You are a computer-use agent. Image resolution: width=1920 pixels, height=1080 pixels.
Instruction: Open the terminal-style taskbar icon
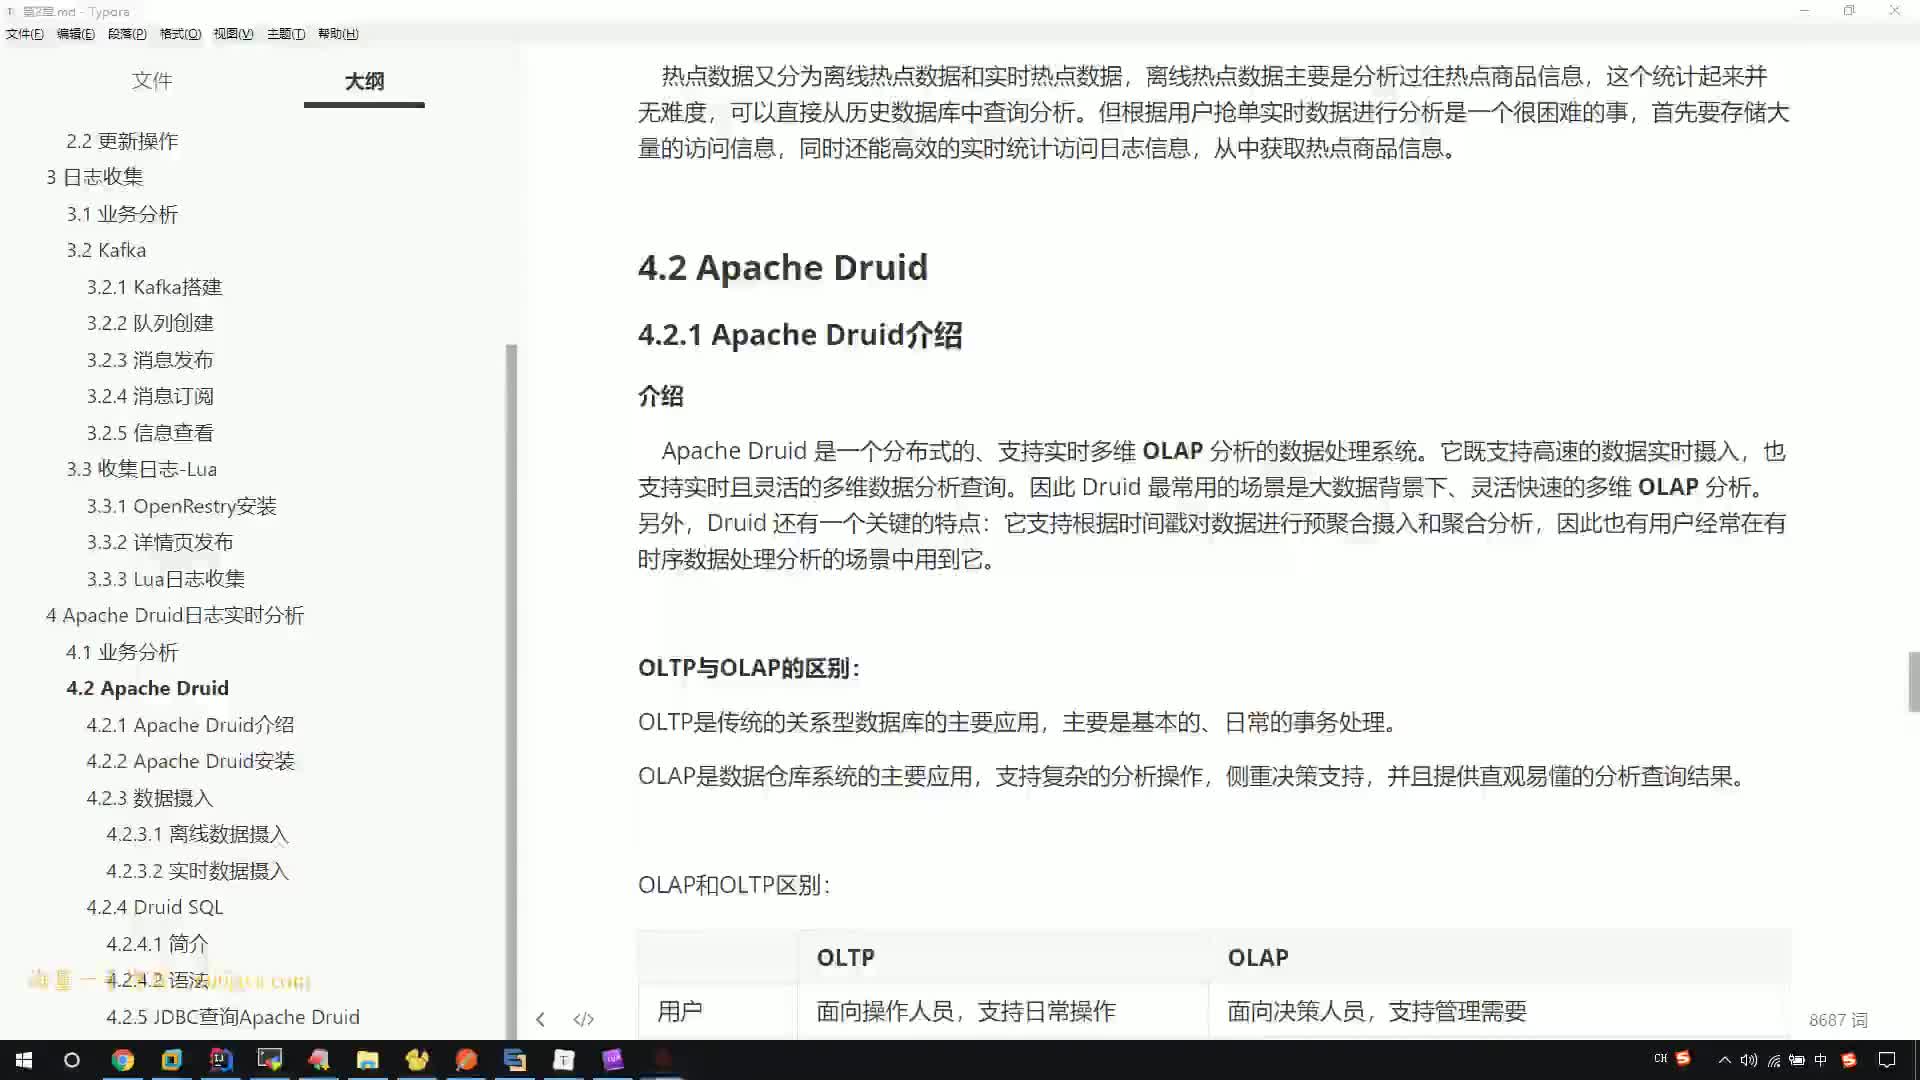[x=270, y=1060]
